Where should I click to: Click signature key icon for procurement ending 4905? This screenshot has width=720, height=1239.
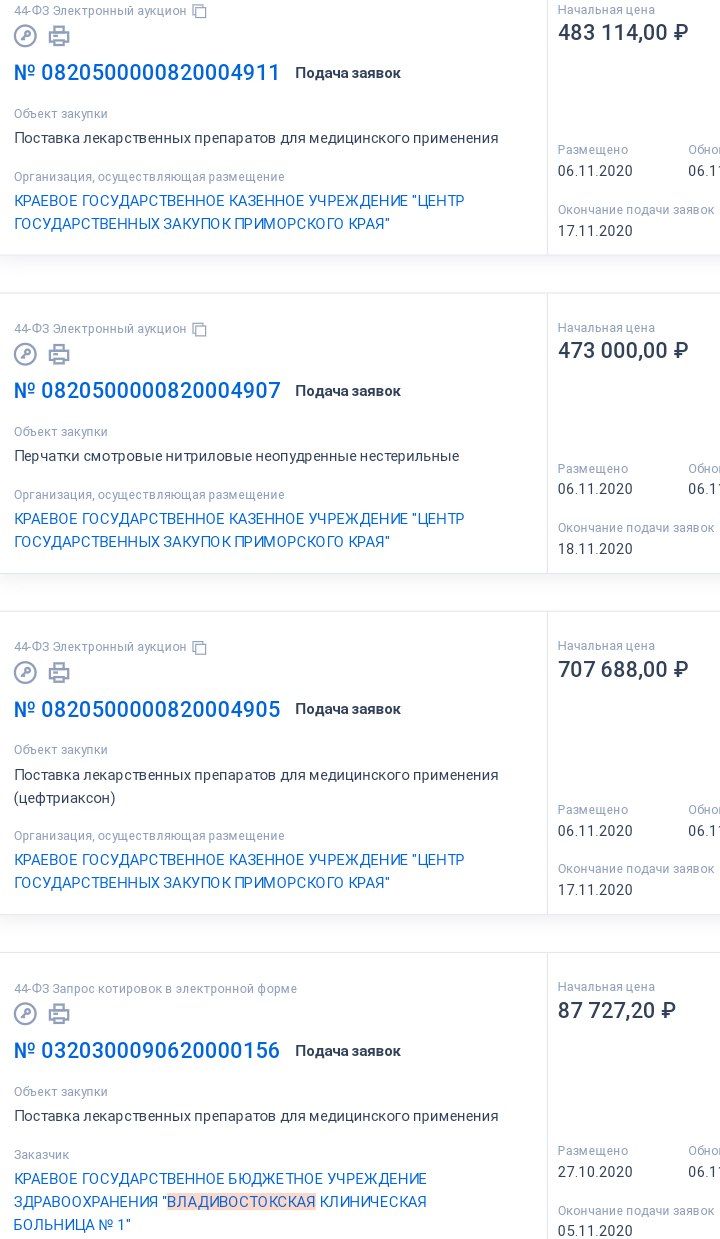(x=25, y=672)
